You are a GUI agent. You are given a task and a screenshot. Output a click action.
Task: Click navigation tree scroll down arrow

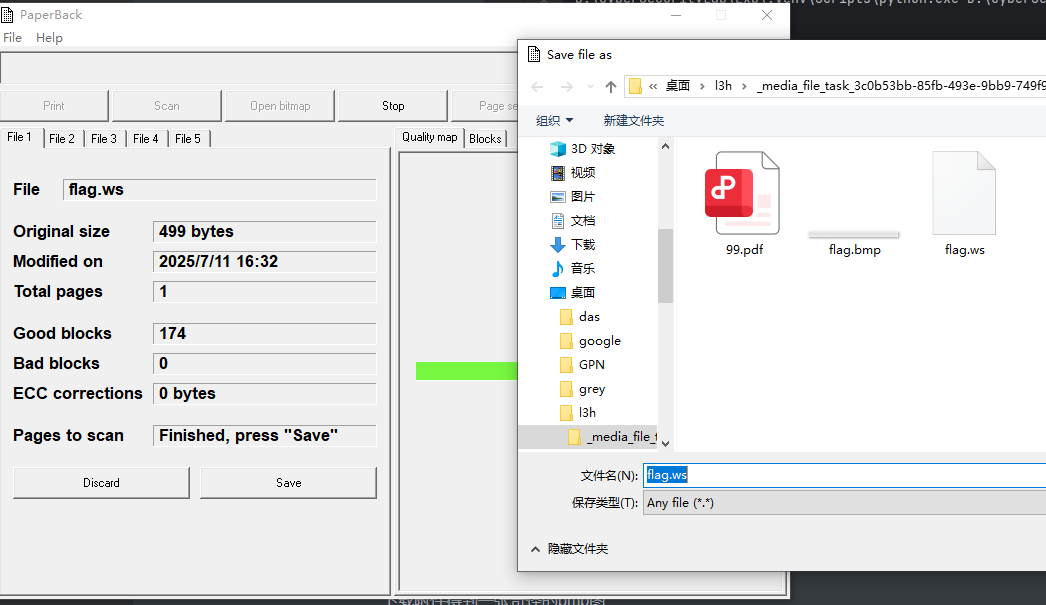point(665,444)
